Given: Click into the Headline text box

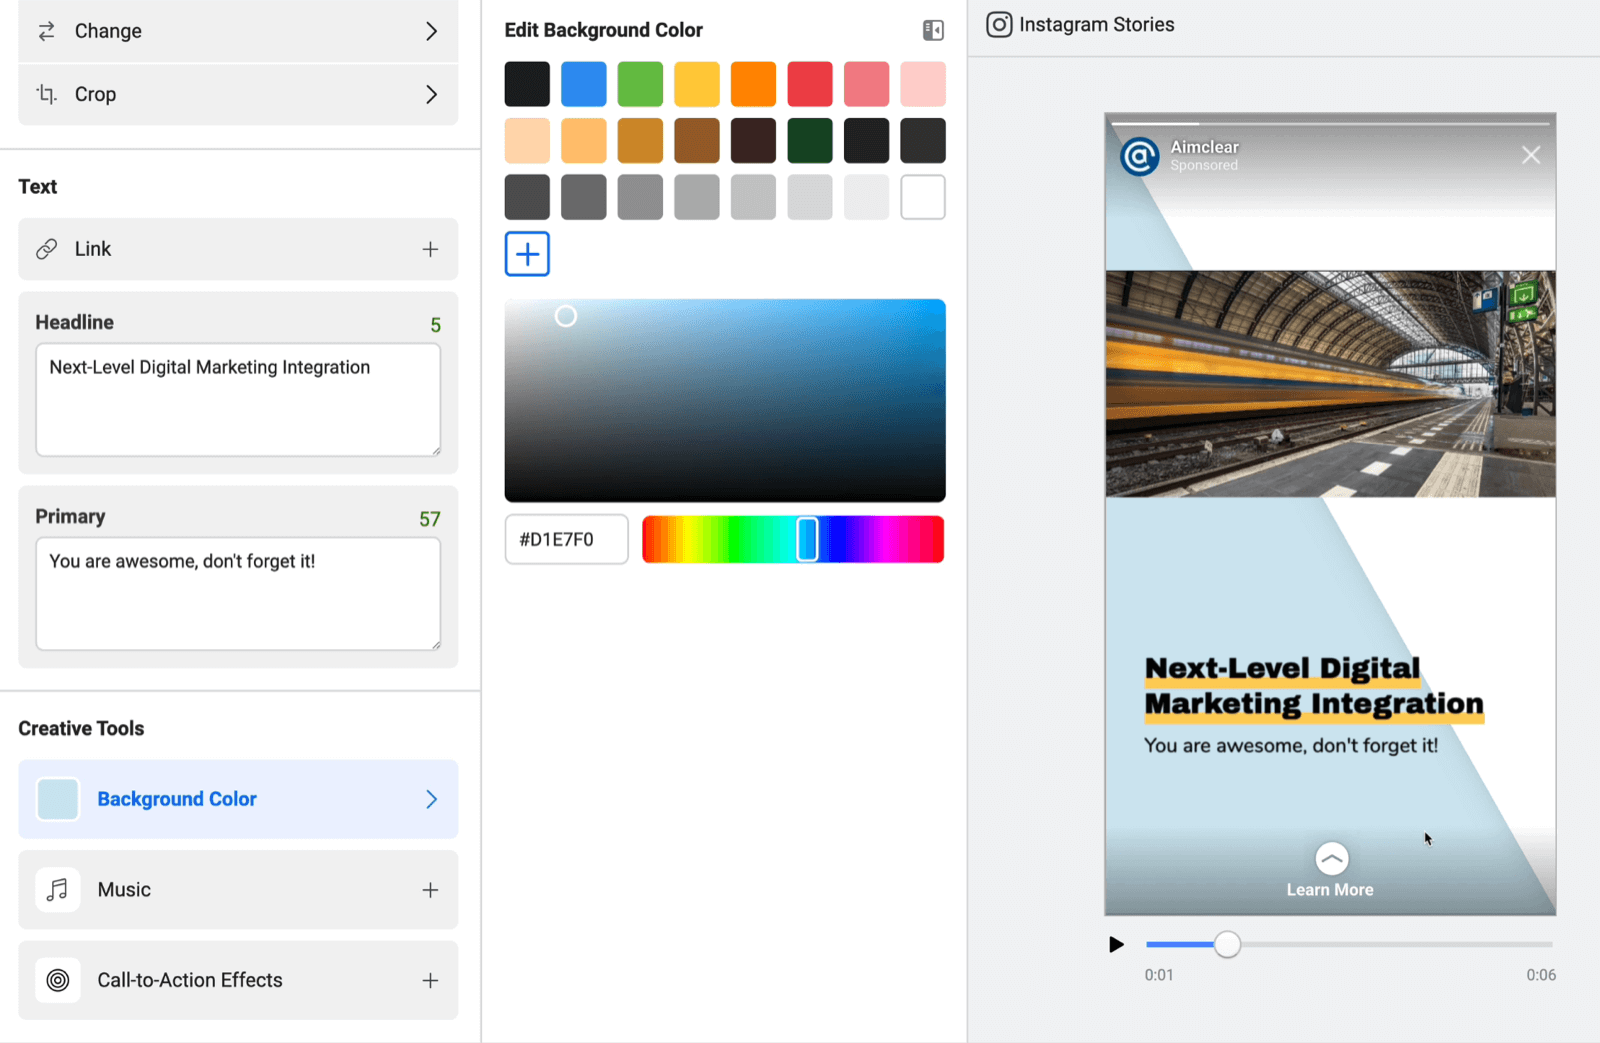Looking at the screenshot, I should click(238, 400).
